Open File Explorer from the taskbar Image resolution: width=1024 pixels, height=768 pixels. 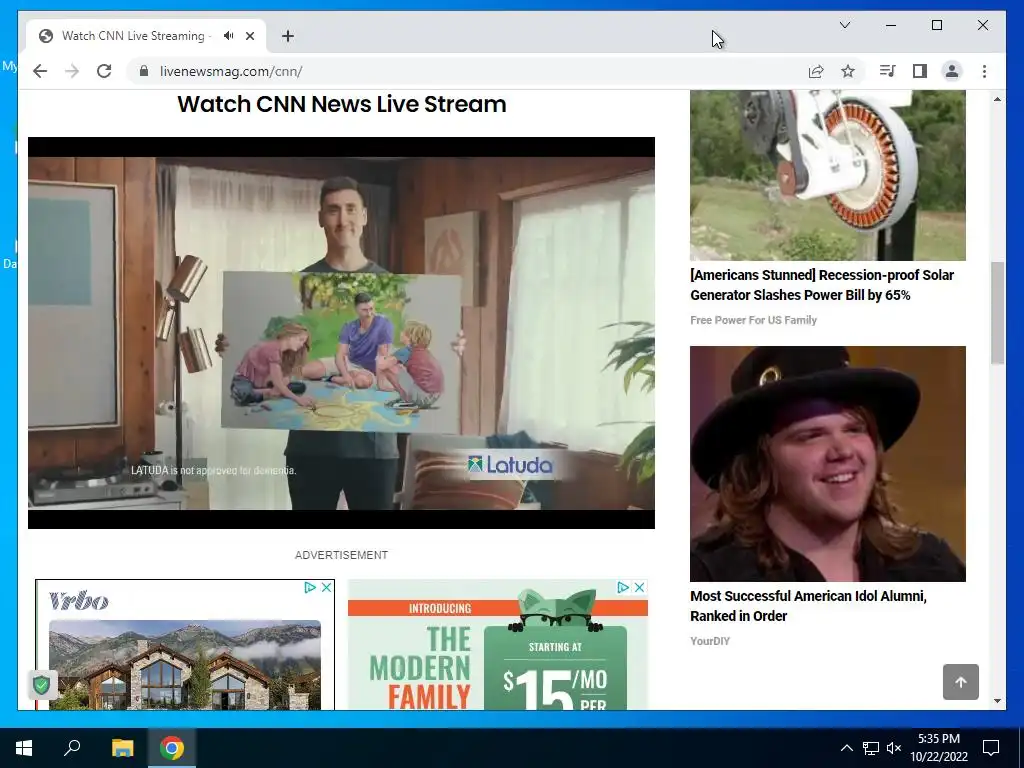point(122,748)
